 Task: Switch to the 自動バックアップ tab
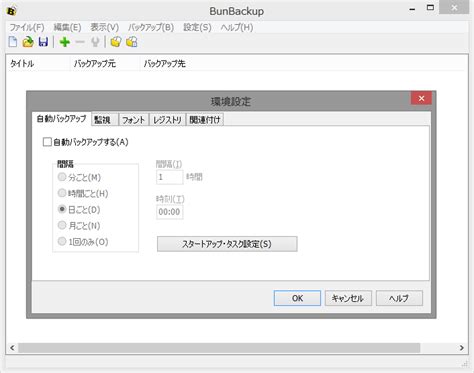pyautogui.click(x=61, y=119)
